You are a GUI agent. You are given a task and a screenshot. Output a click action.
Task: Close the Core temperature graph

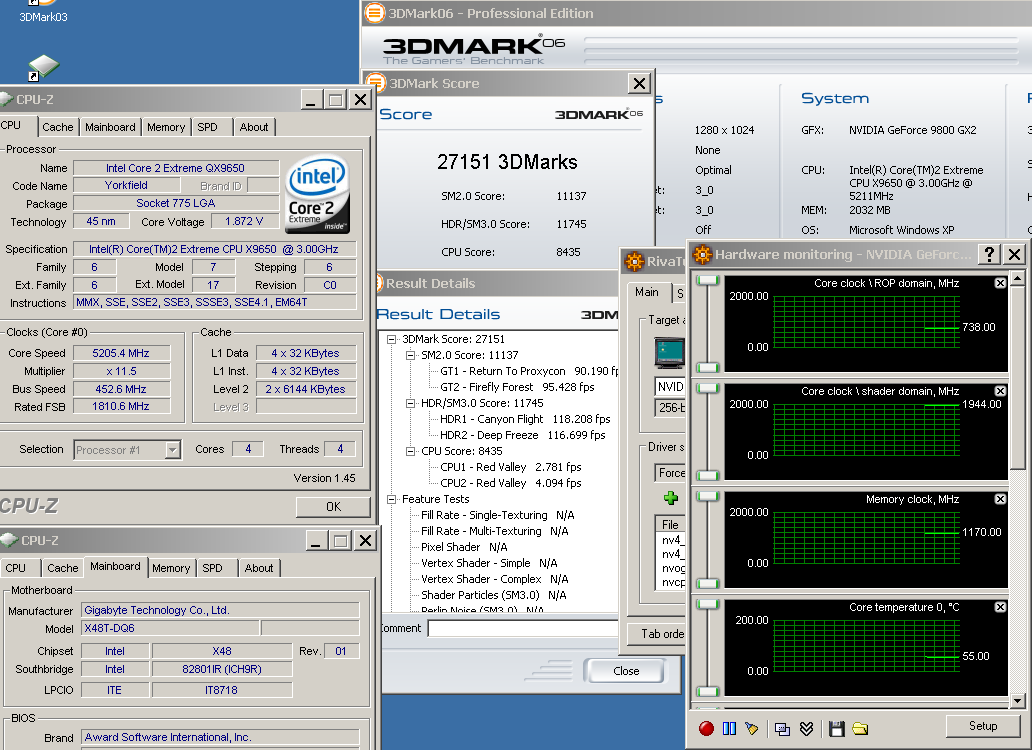pos(1000,607)
